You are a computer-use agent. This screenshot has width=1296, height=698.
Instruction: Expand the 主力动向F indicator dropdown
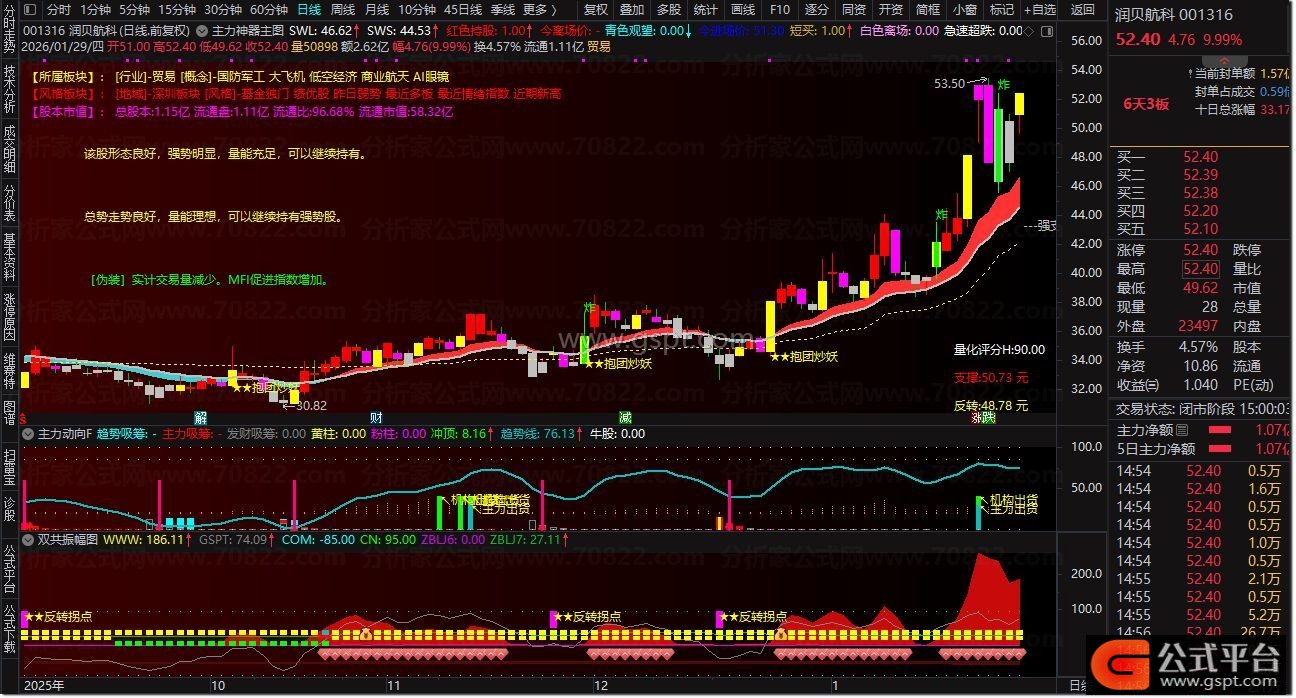pyautogui.click(x=29, y=434)
